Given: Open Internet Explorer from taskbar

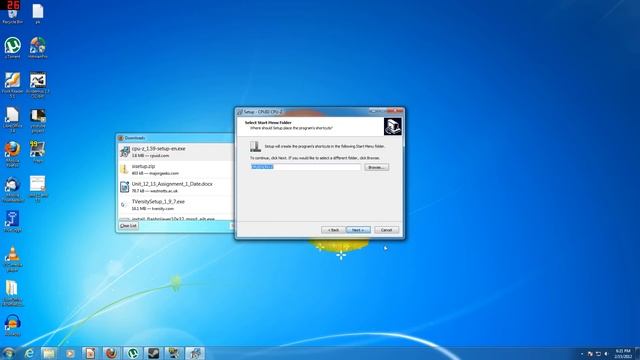Looking at the screenshot, I should (x=29, y=353).
